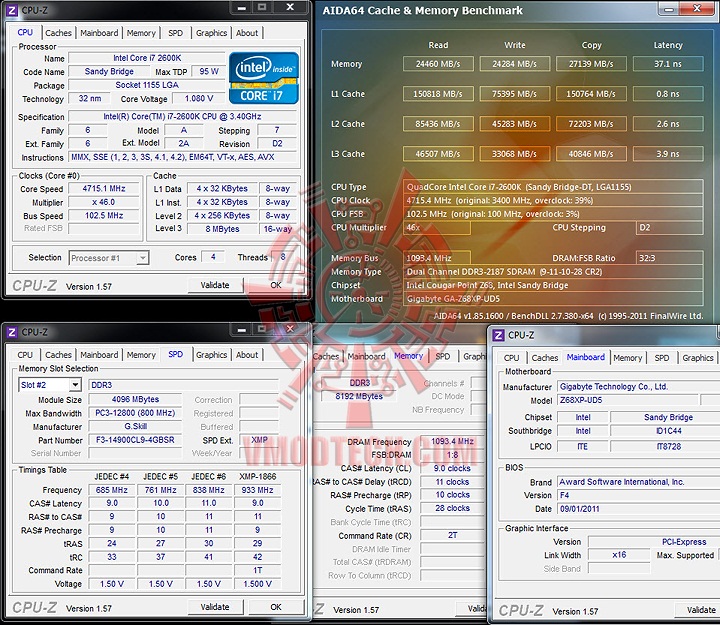Minimize the top-left CPU-Z window

pos(242,7)
